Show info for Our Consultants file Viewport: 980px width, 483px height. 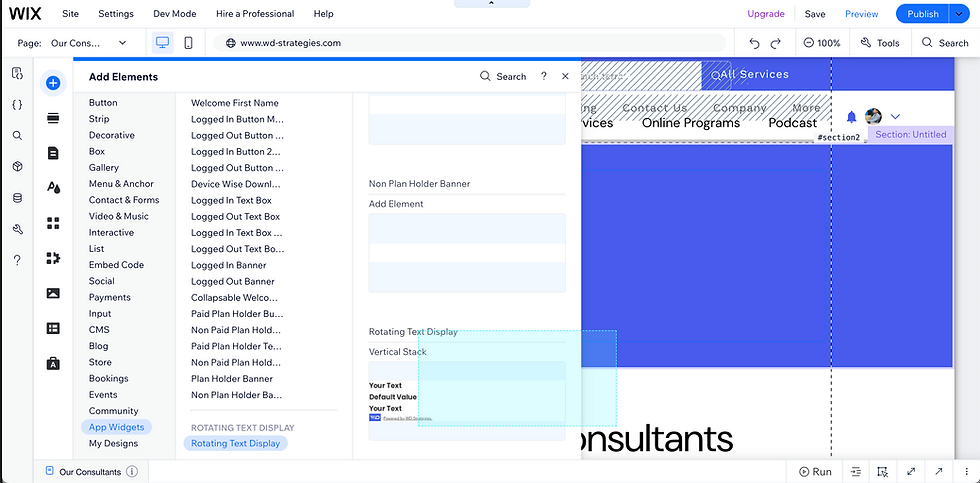point(132,472)
